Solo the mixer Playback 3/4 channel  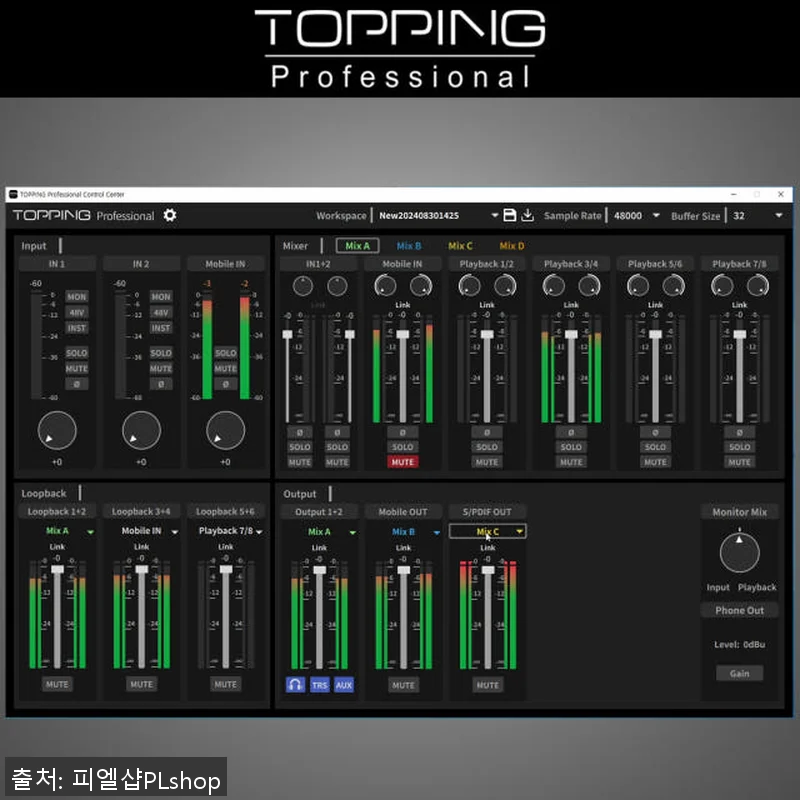tap(571, 447)
